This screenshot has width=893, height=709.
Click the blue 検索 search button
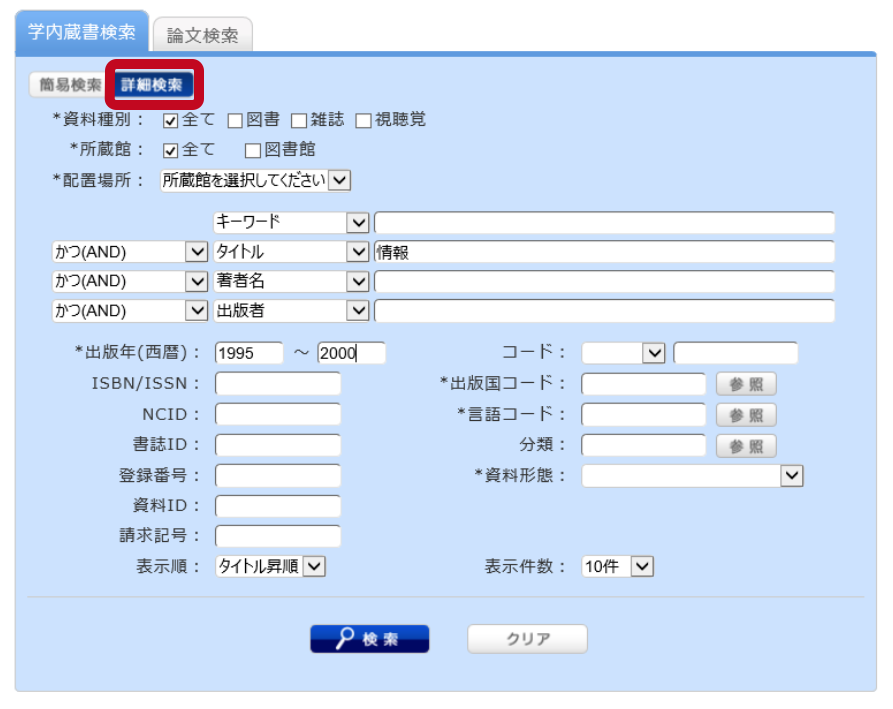(370, 639)
